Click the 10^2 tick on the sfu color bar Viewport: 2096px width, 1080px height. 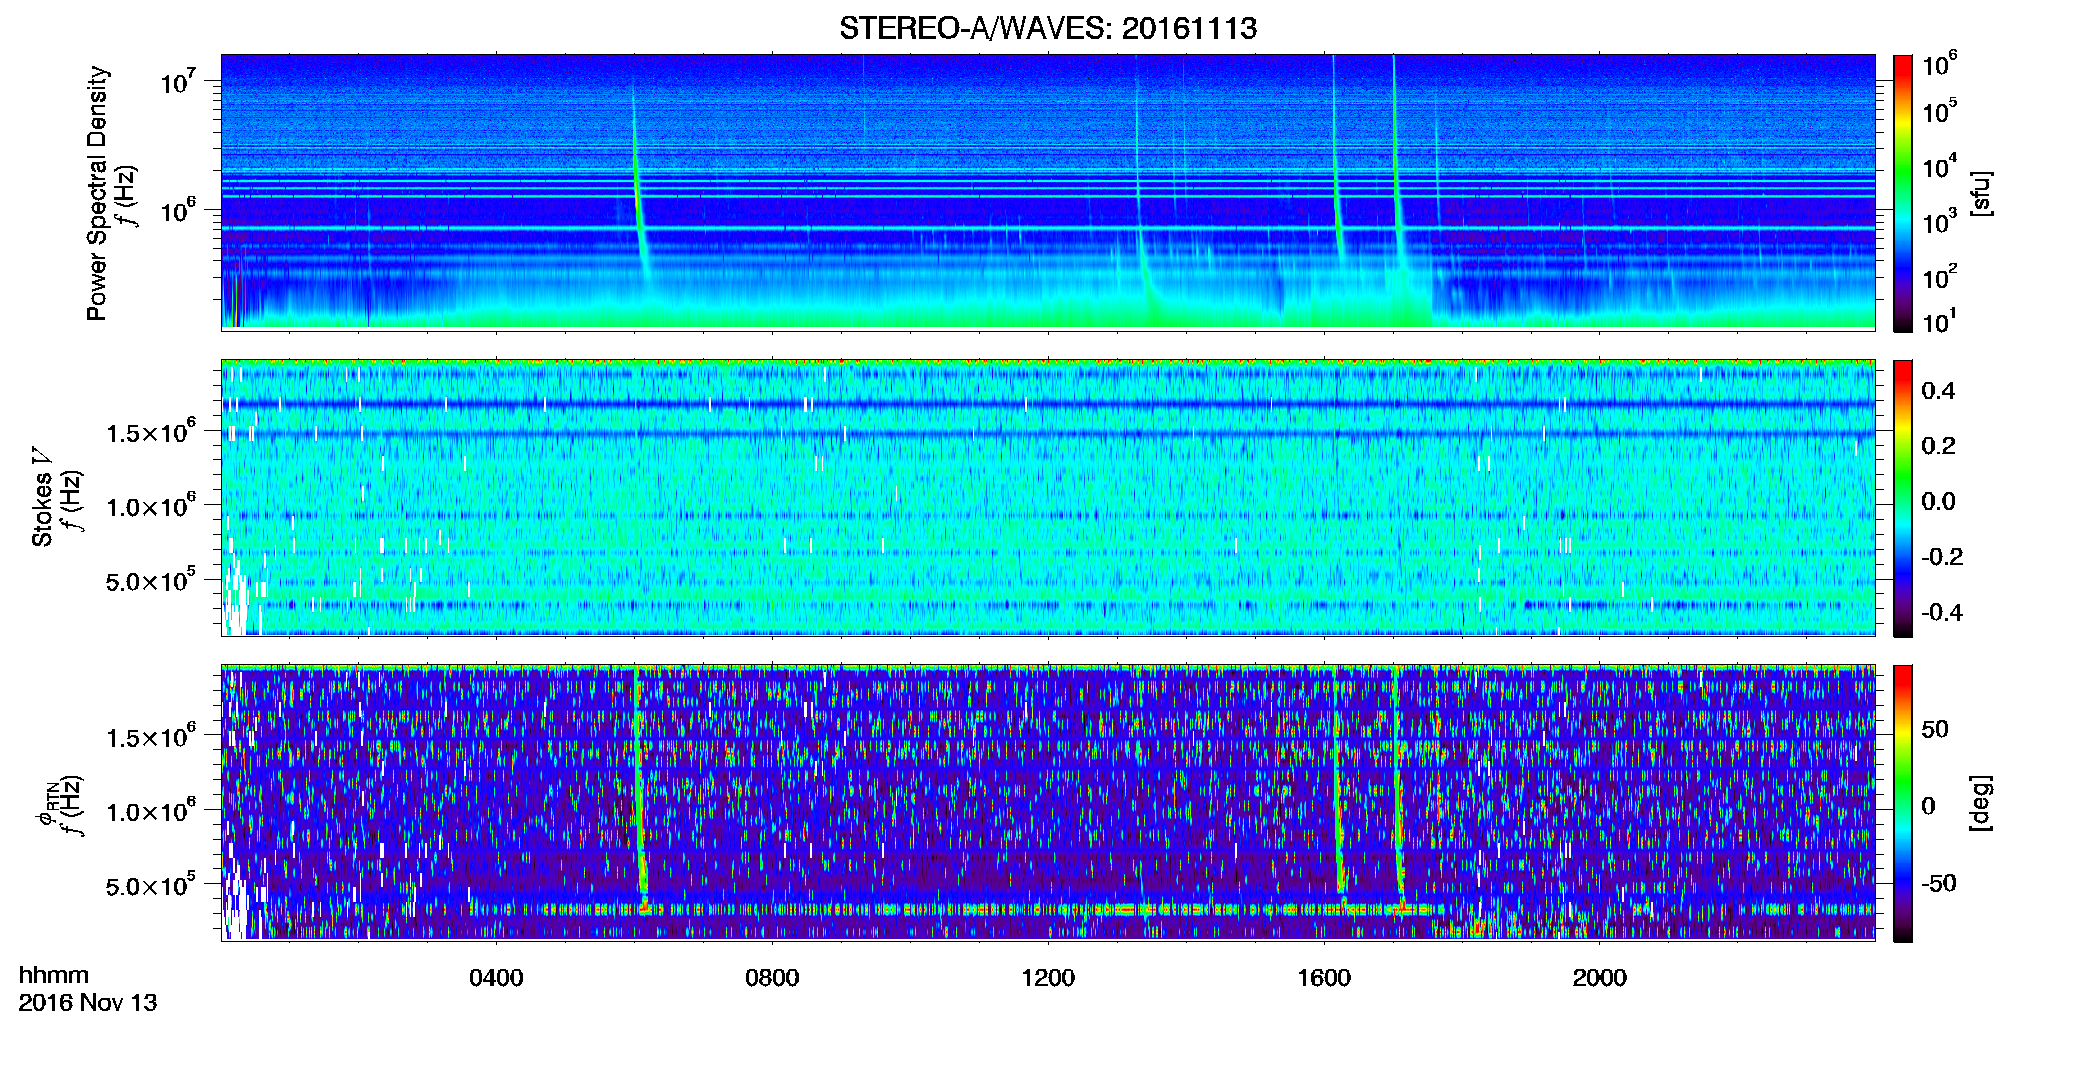(1940, 276)
